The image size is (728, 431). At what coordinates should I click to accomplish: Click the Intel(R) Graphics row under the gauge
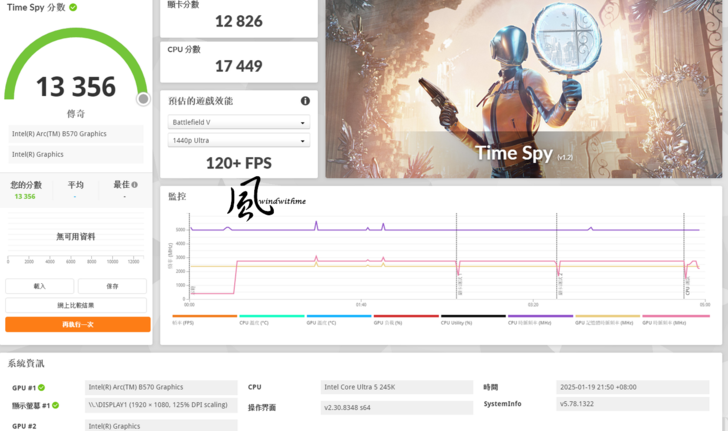click(76, 154)
